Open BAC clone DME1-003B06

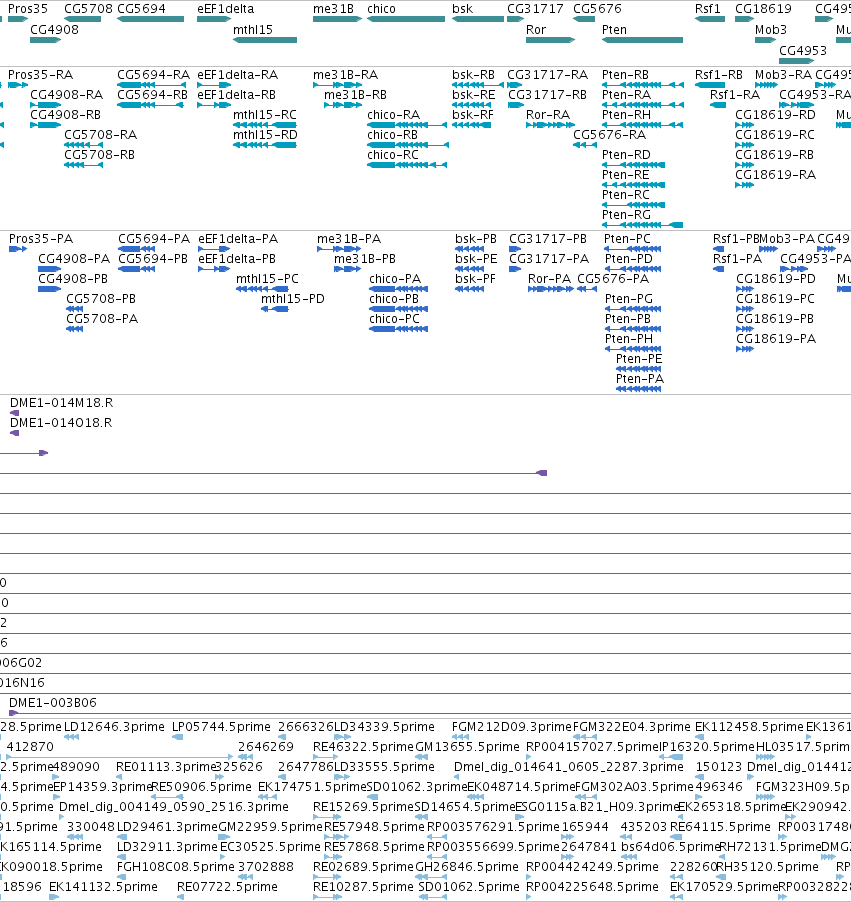click(53, 703)
